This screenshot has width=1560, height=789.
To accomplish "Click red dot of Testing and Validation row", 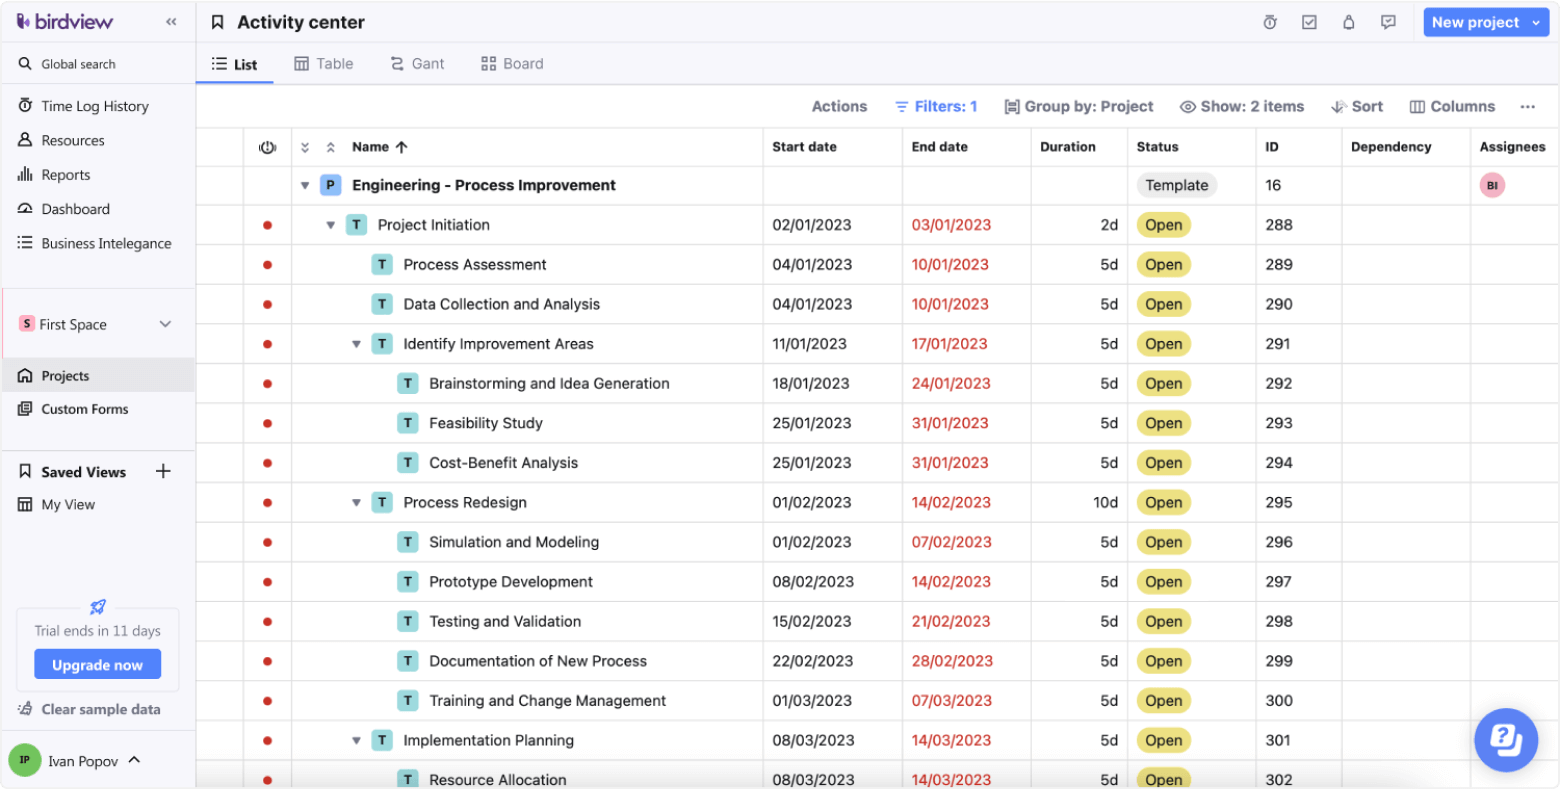I will coord(267,622).
